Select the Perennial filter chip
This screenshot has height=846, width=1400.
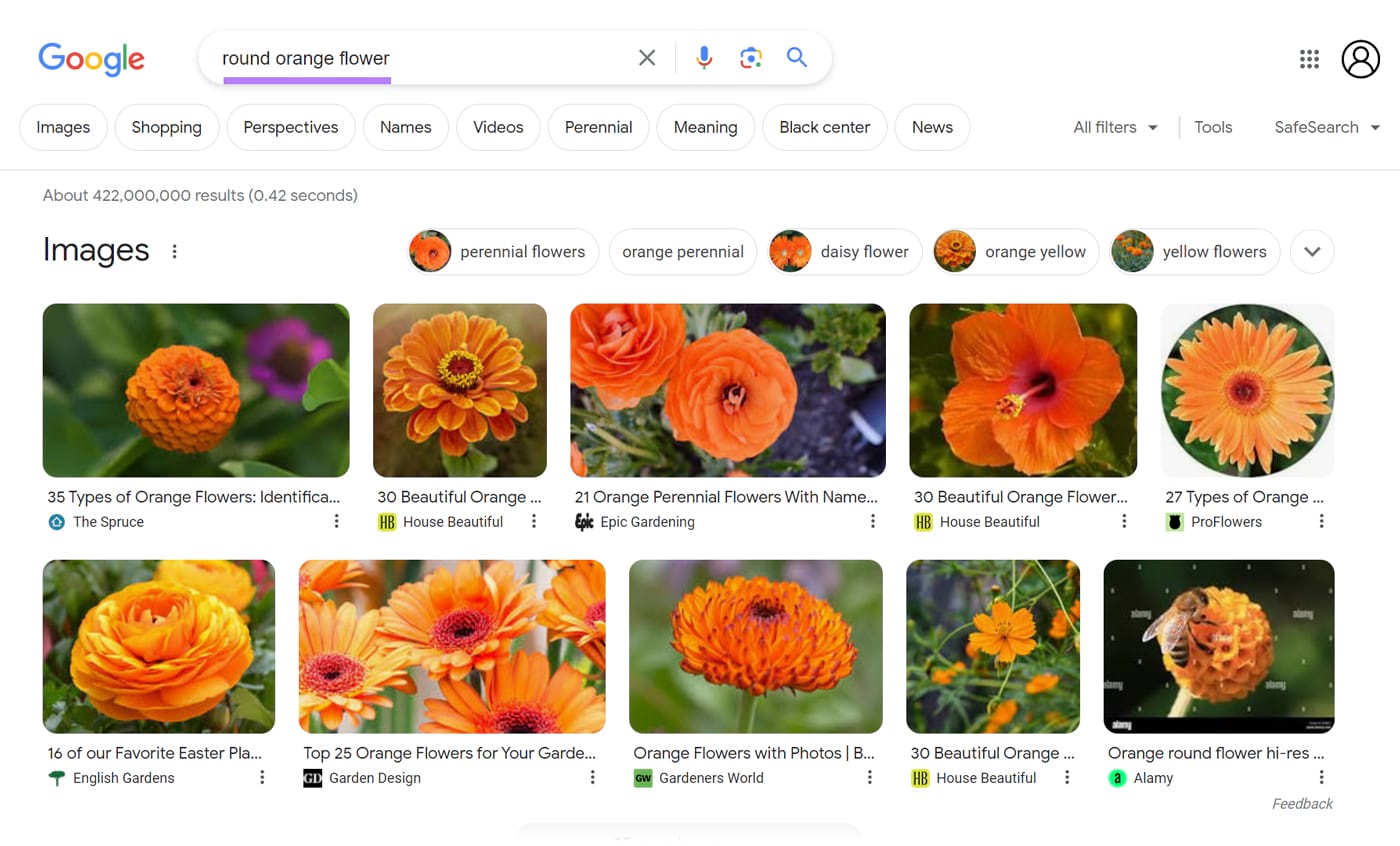[598, 127]
